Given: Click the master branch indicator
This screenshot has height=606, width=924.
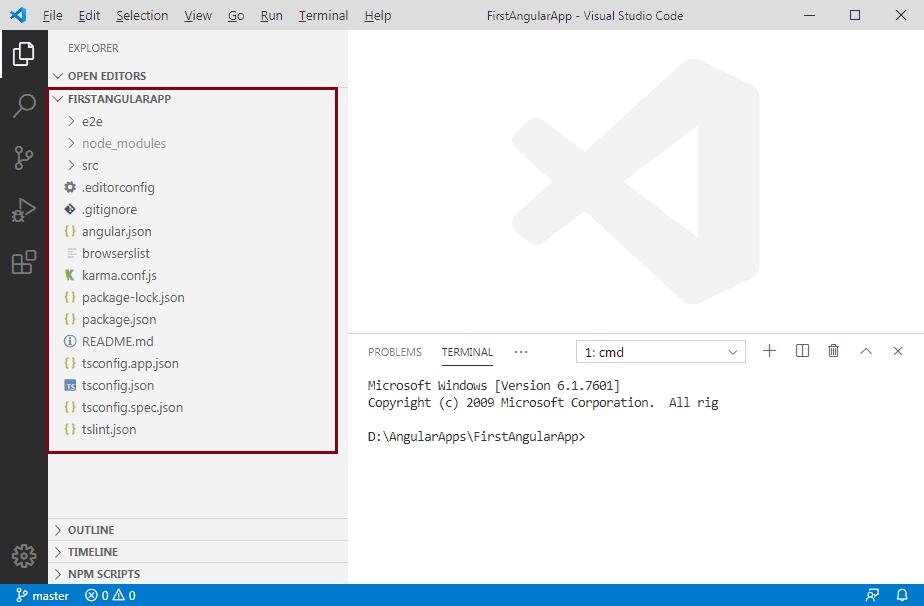Looking at the screenshot, I should pos(42,595).
